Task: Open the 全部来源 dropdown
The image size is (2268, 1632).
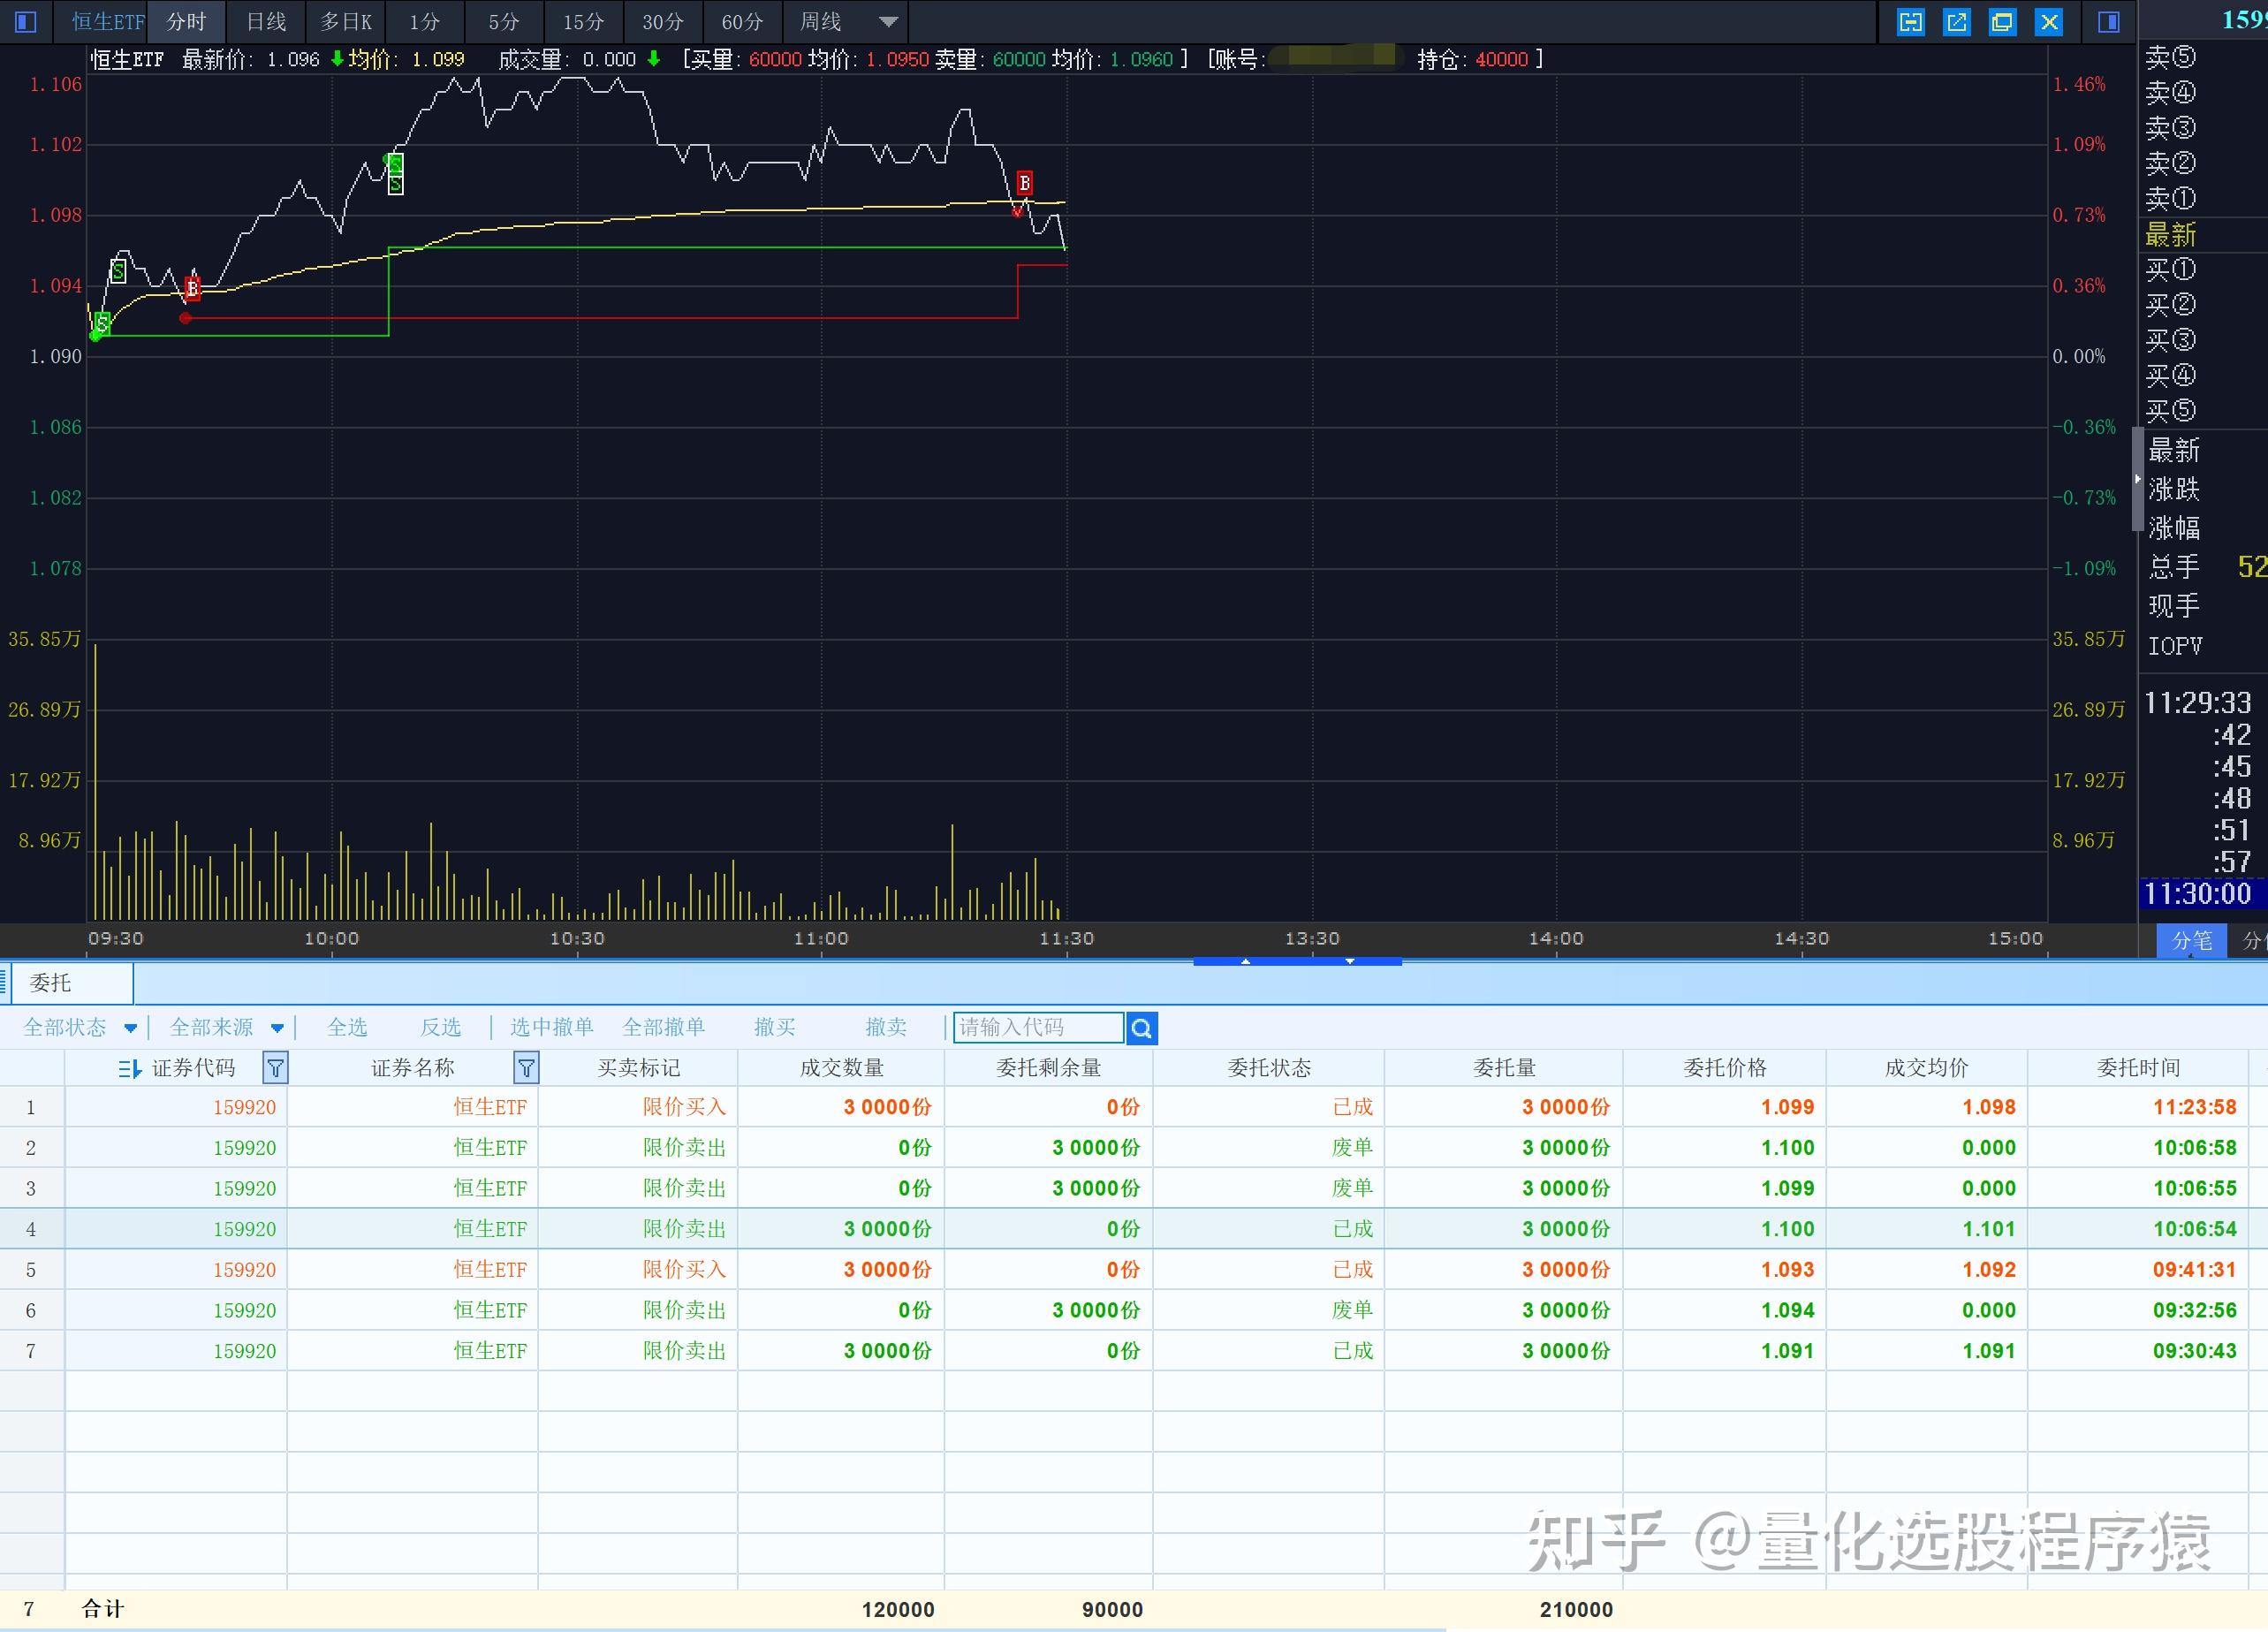Action: (277, 1028)
